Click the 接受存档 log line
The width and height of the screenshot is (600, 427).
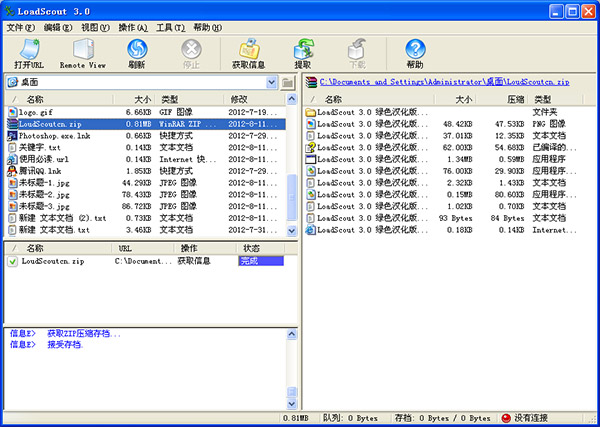(x=65, y=344)
